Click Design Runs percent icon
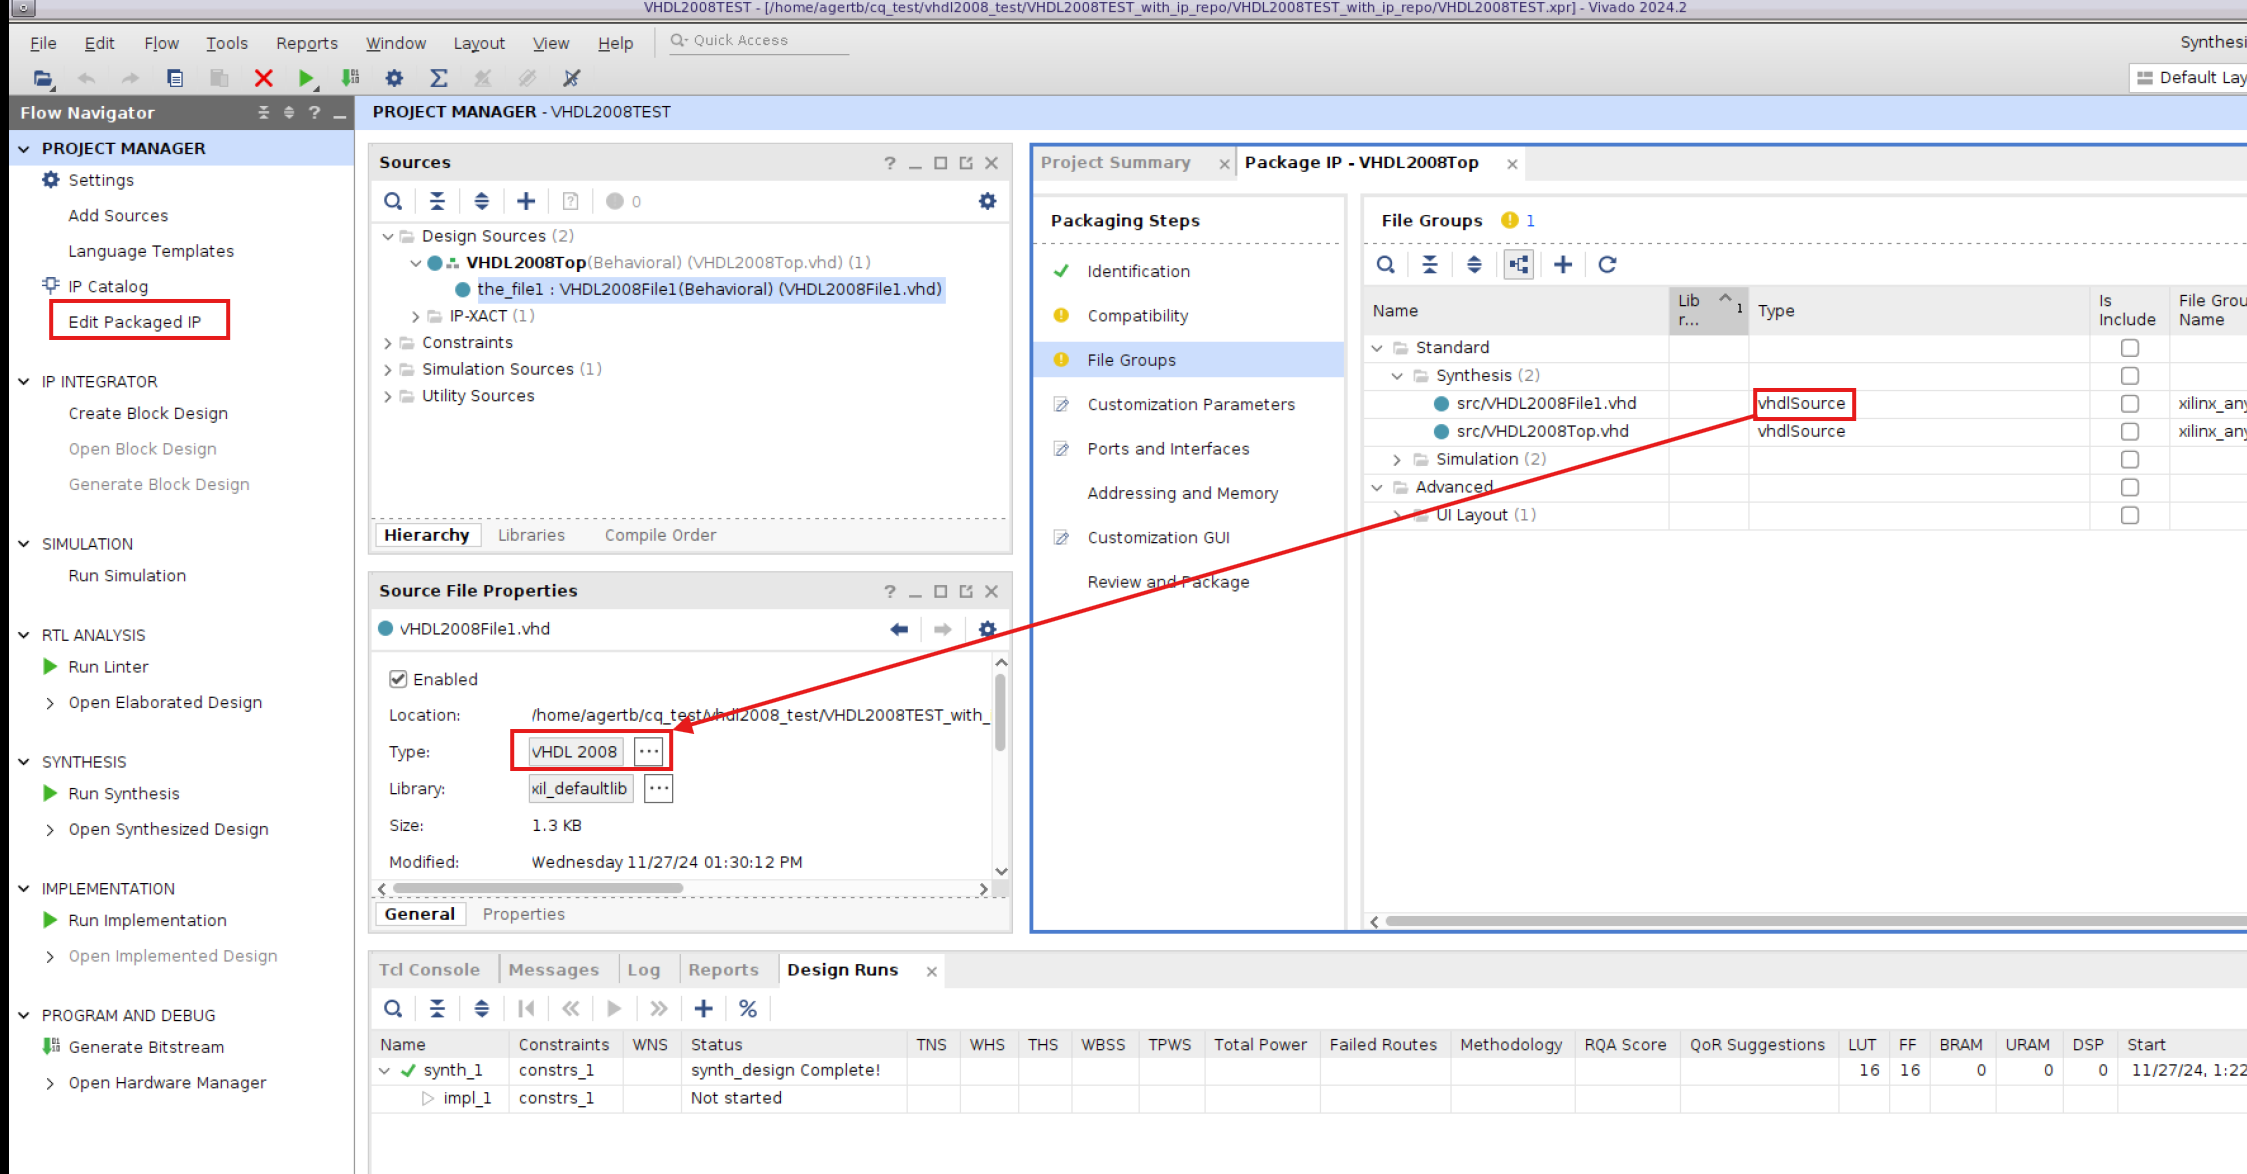Image resolution: width=2247 pixels, height=1174 pixels. tap(748, 1008)
